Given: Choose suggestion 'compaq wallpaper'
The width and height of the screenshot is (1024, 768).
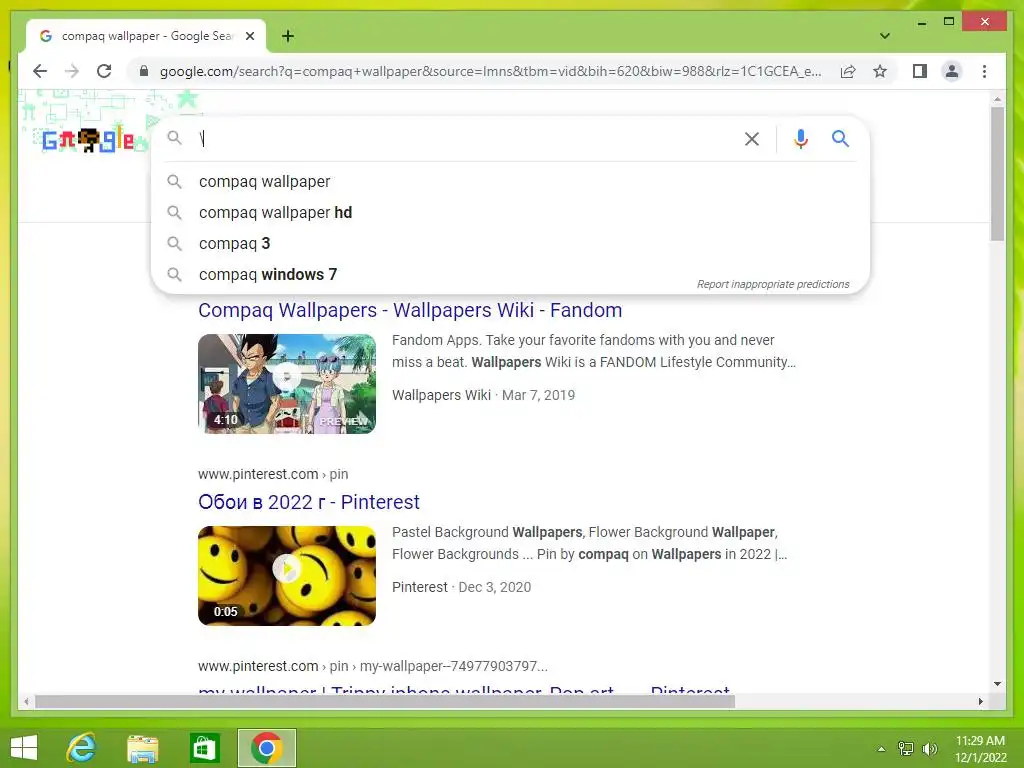Looking at the screenshot, I should (x=510, y=182).
